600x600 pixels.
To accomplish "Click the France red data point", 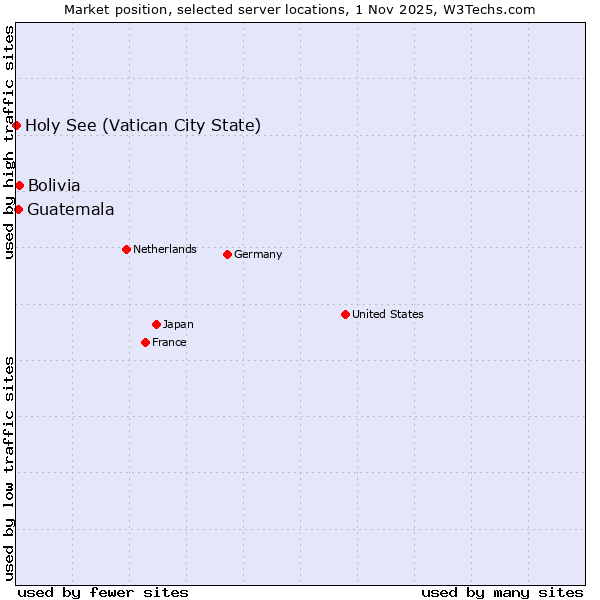I will click(x=145, y=342).
